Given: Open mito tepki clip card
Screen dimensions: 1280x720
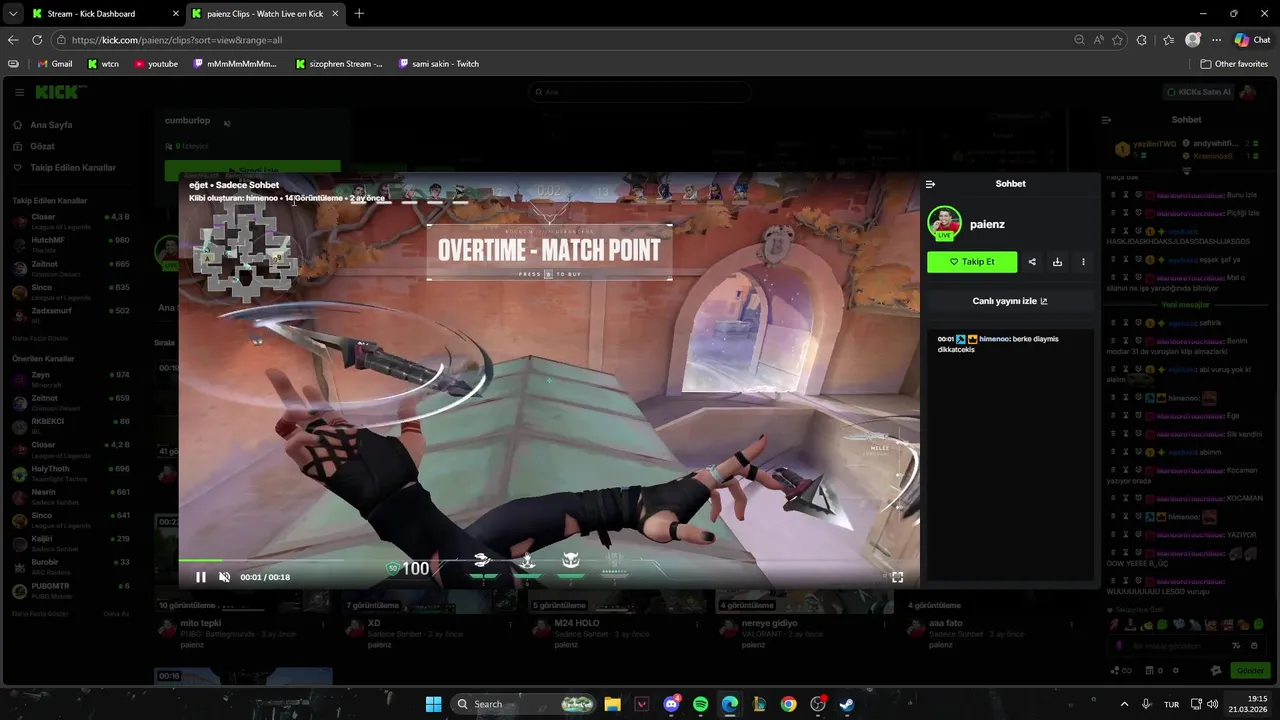Looking at the screenshot, I should click(x=241, y=620).
